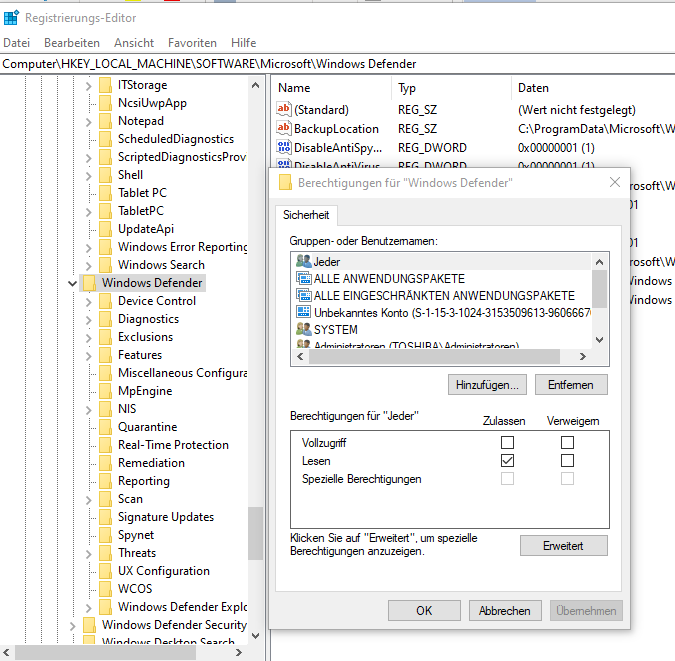This screenshot has height=661, width=675.
Task: Expand the Threats tree node
Action: pos(88,553)
